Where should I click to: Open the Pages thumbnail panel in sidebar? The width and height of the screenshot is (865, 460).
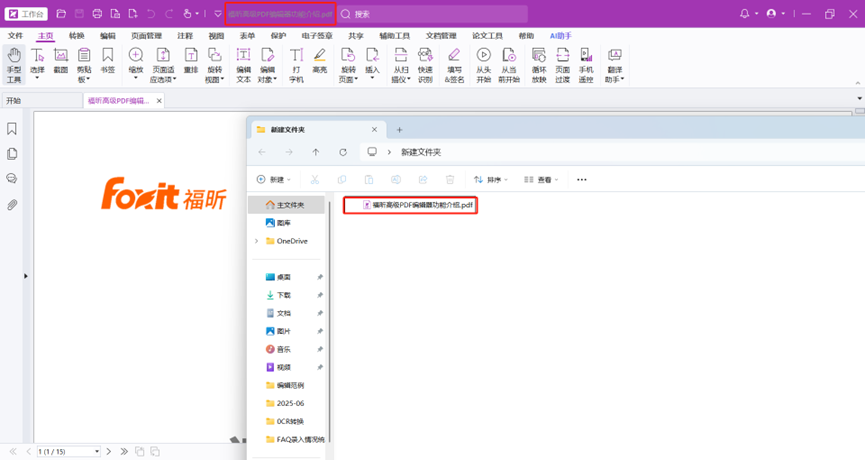point(12,154)
